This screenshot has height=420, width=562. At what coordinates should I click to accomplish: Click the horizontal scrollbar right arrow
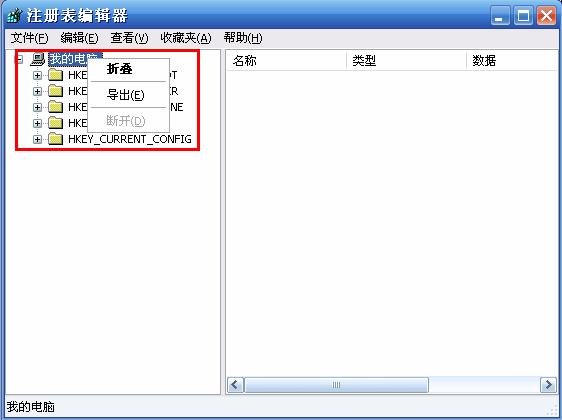(548, 385)
